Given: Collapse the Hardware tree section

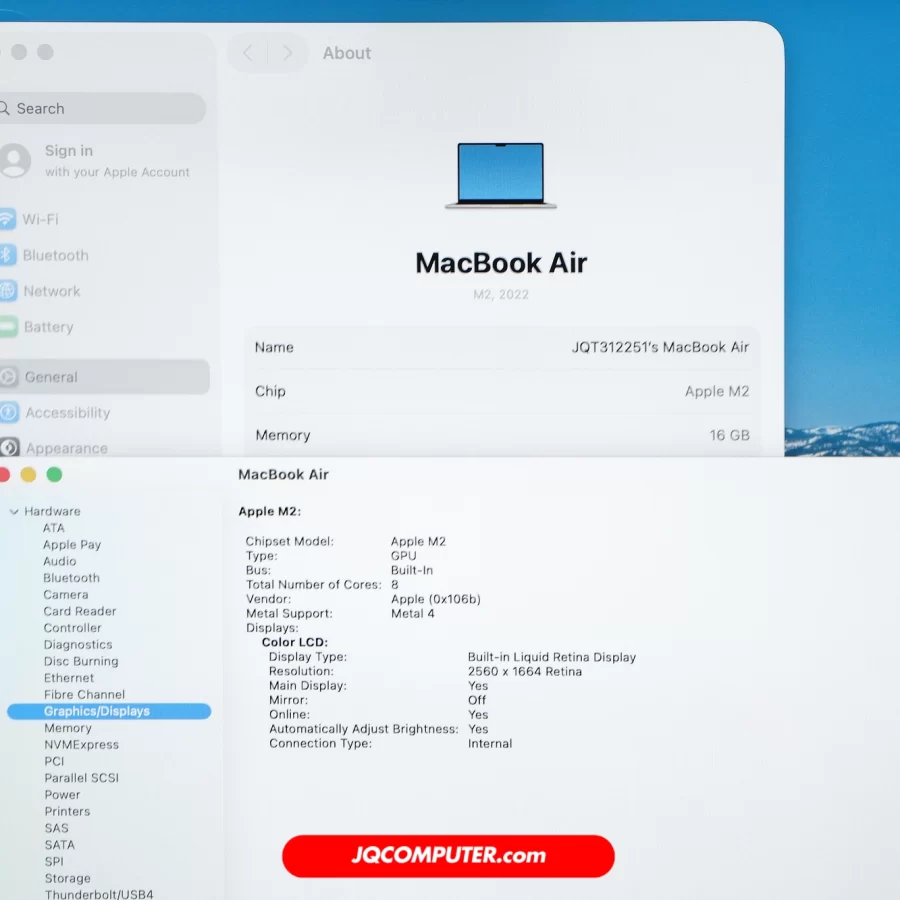Looking at the screenshot, I should click(14, 511).
